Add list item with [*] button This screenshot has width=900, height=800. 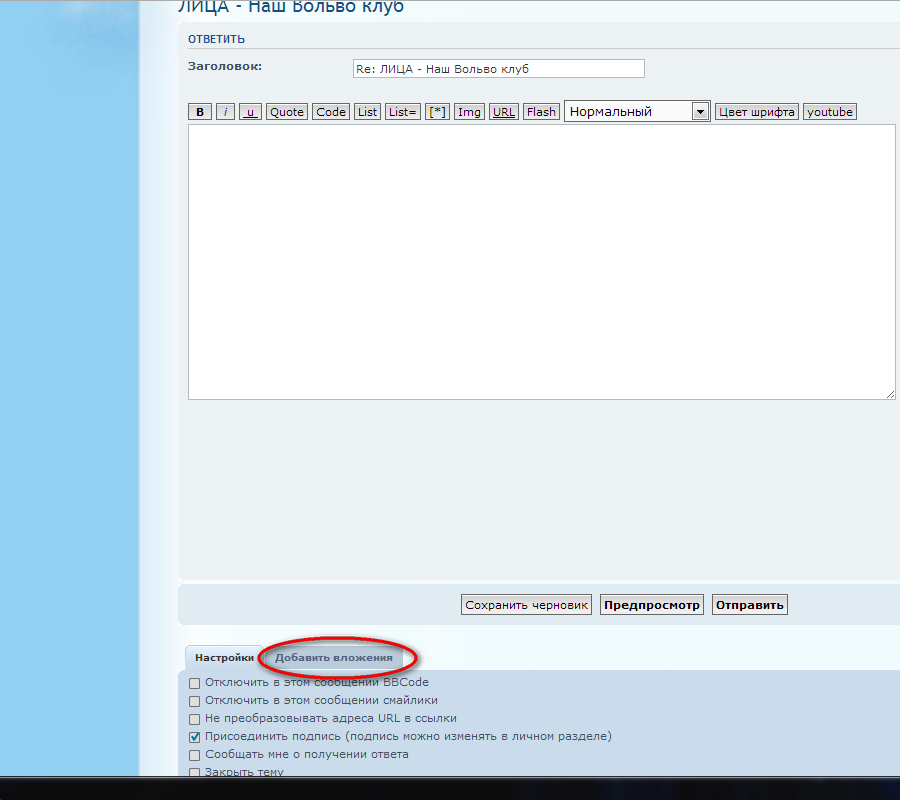(x=438, y=112)
